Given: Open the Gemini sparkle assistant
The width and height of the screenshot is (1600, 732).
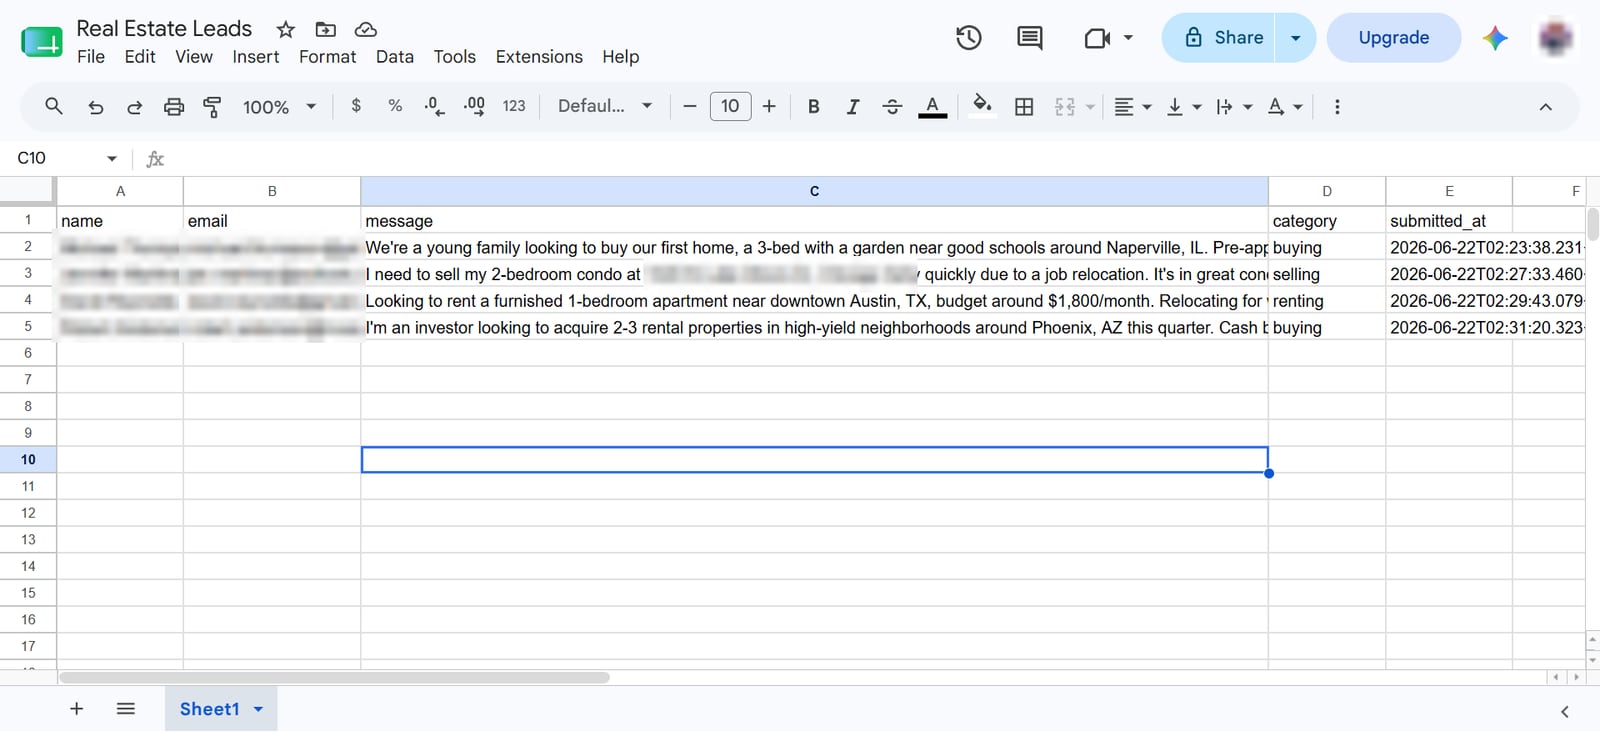Looking at the screenshot, I should [1495, 38].
